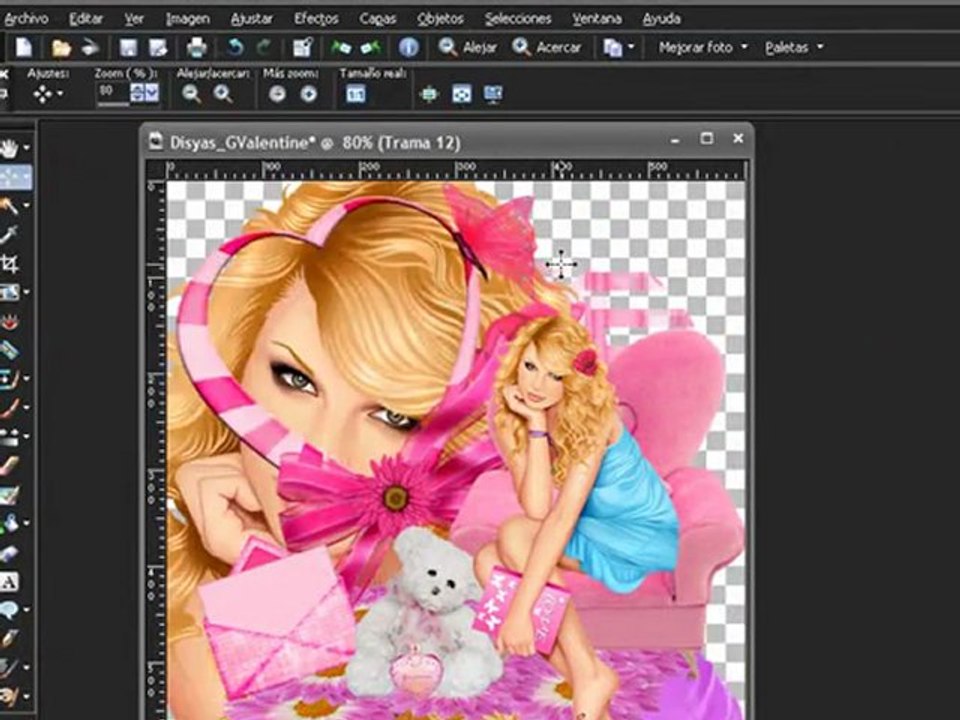Viewport: 960px width, 720px height.
Task: Click the image properties icon beside Redo
Action: [302, 47]
